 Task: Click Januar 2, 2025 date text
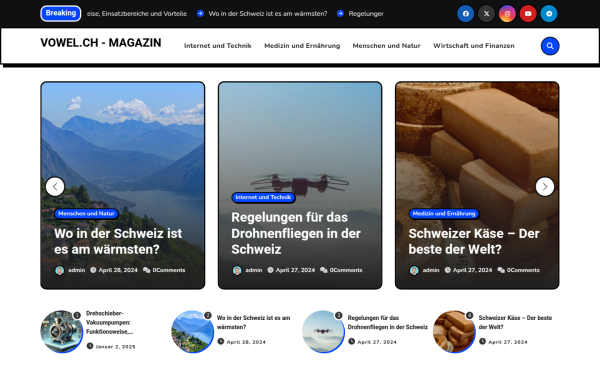point(115,347)
